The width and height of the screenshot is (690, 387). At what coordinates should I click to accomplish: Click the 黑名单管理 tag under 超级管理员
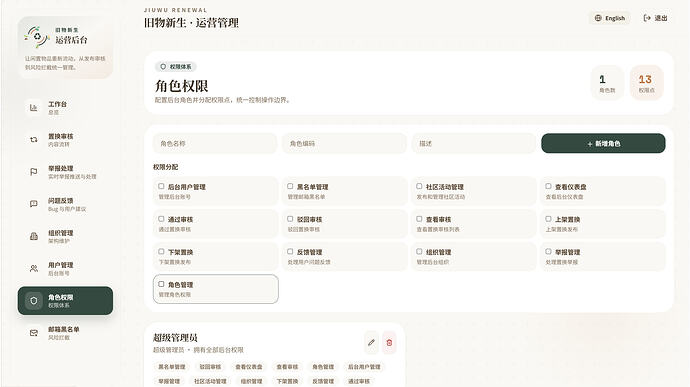(x=172, y=367)
